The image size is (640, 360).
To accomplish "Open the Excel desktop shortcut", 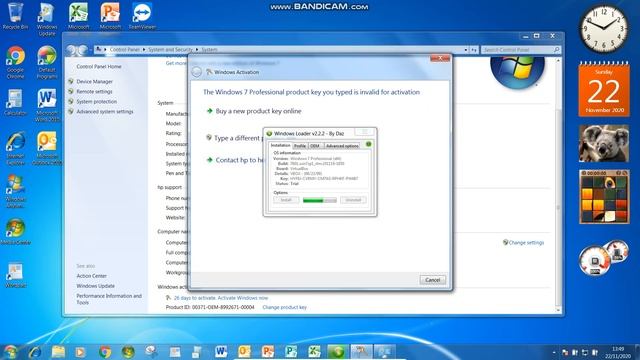I will click(78, 16).
